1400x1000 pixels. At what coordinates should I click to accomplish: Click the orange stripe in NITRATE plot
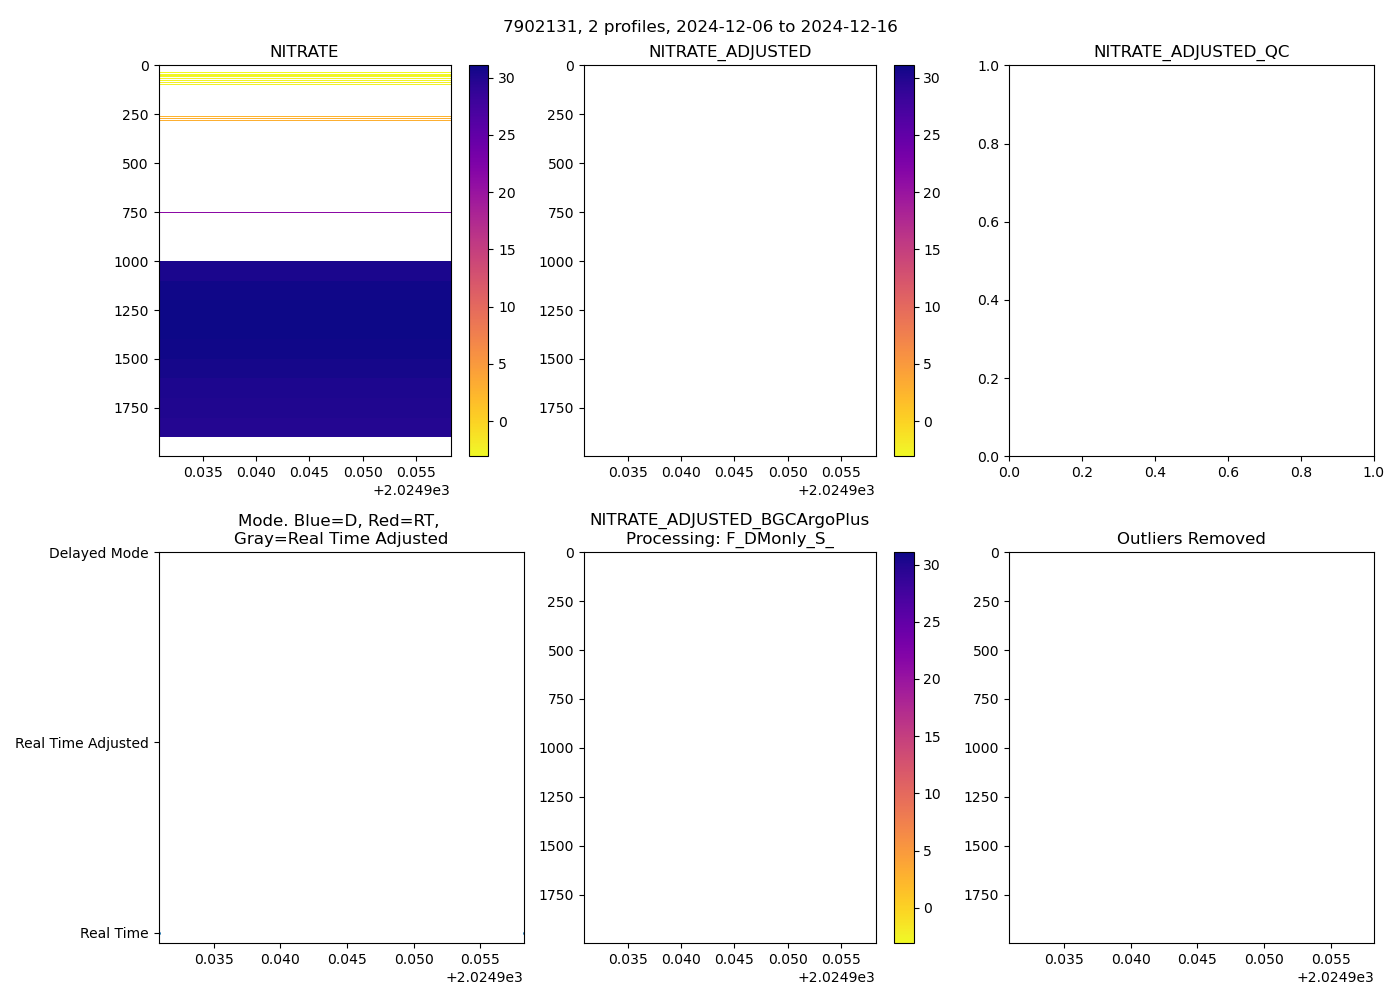pyautogui.click(x=305, y=118)
